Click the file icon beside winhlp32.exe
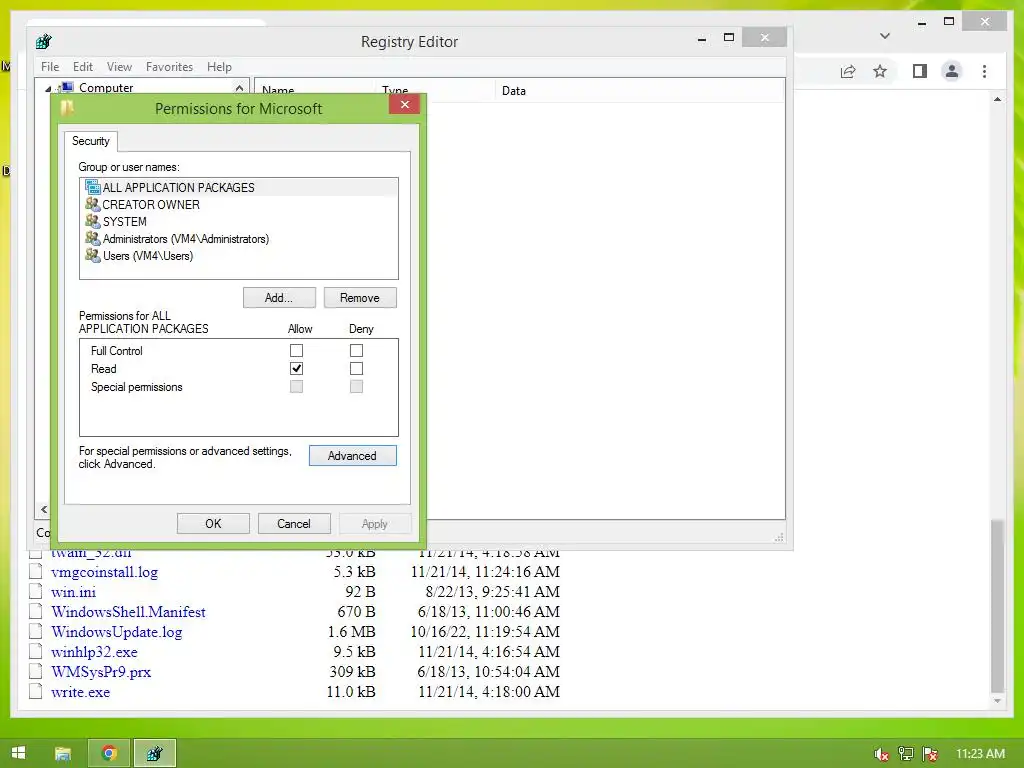Viewport: 1024px width, 768px height. click(35, 651)
